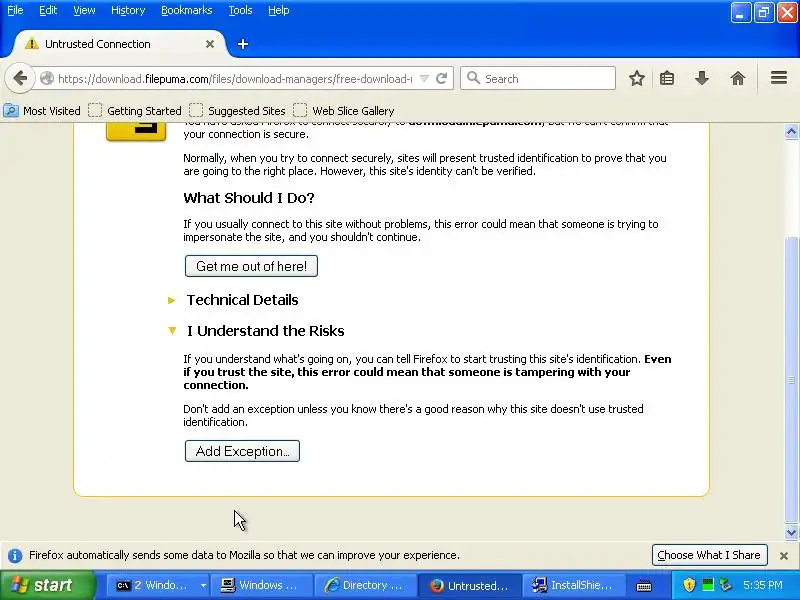Viewport: 800px width, 600px height.
Task: Open the History menu
Action: [x=128, y=10]
